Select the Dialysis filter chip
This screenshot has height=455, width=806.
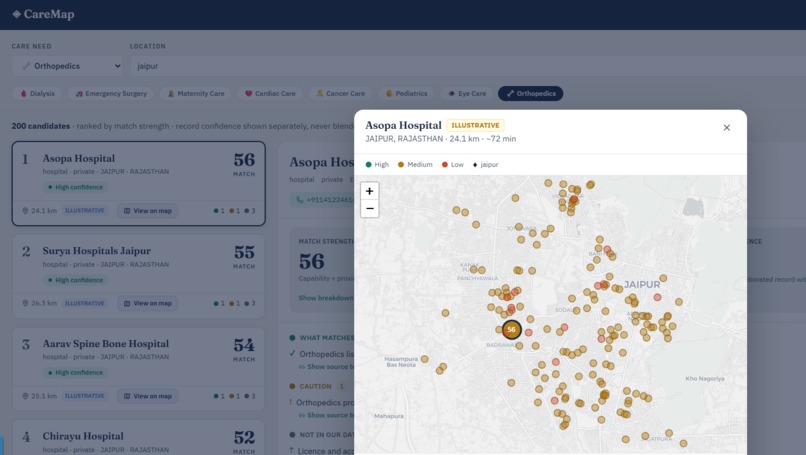tap(37, 94)
